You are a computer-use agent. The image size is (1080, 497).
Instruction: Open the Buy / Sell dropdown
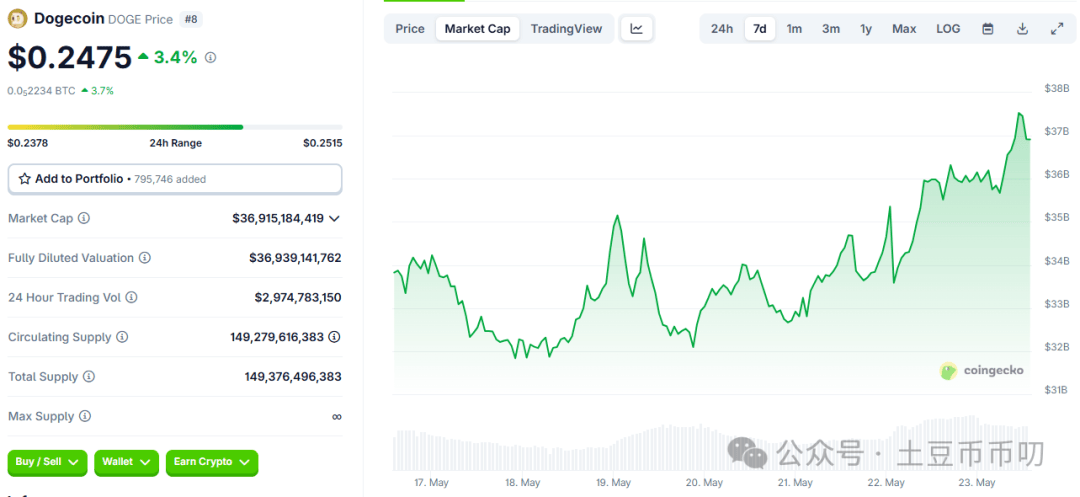(48, 463)
